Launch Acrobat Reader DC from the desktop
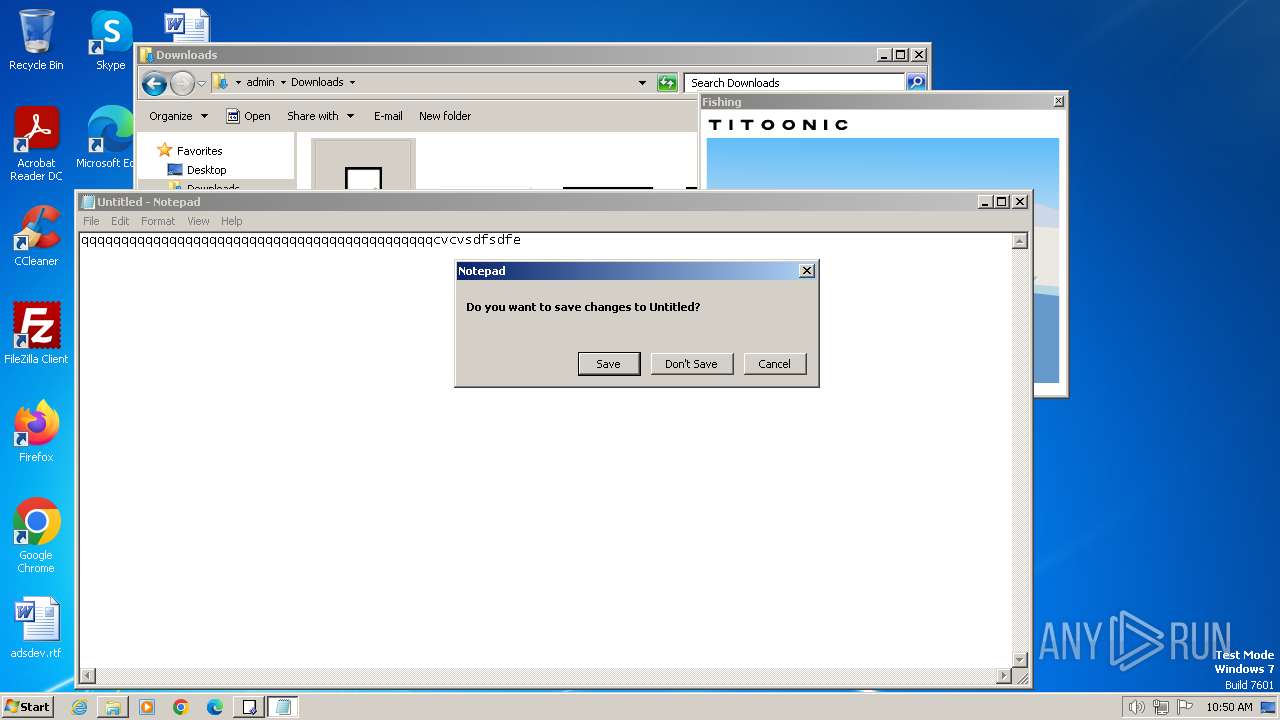 pyautogui.click(x=36, y=144)
